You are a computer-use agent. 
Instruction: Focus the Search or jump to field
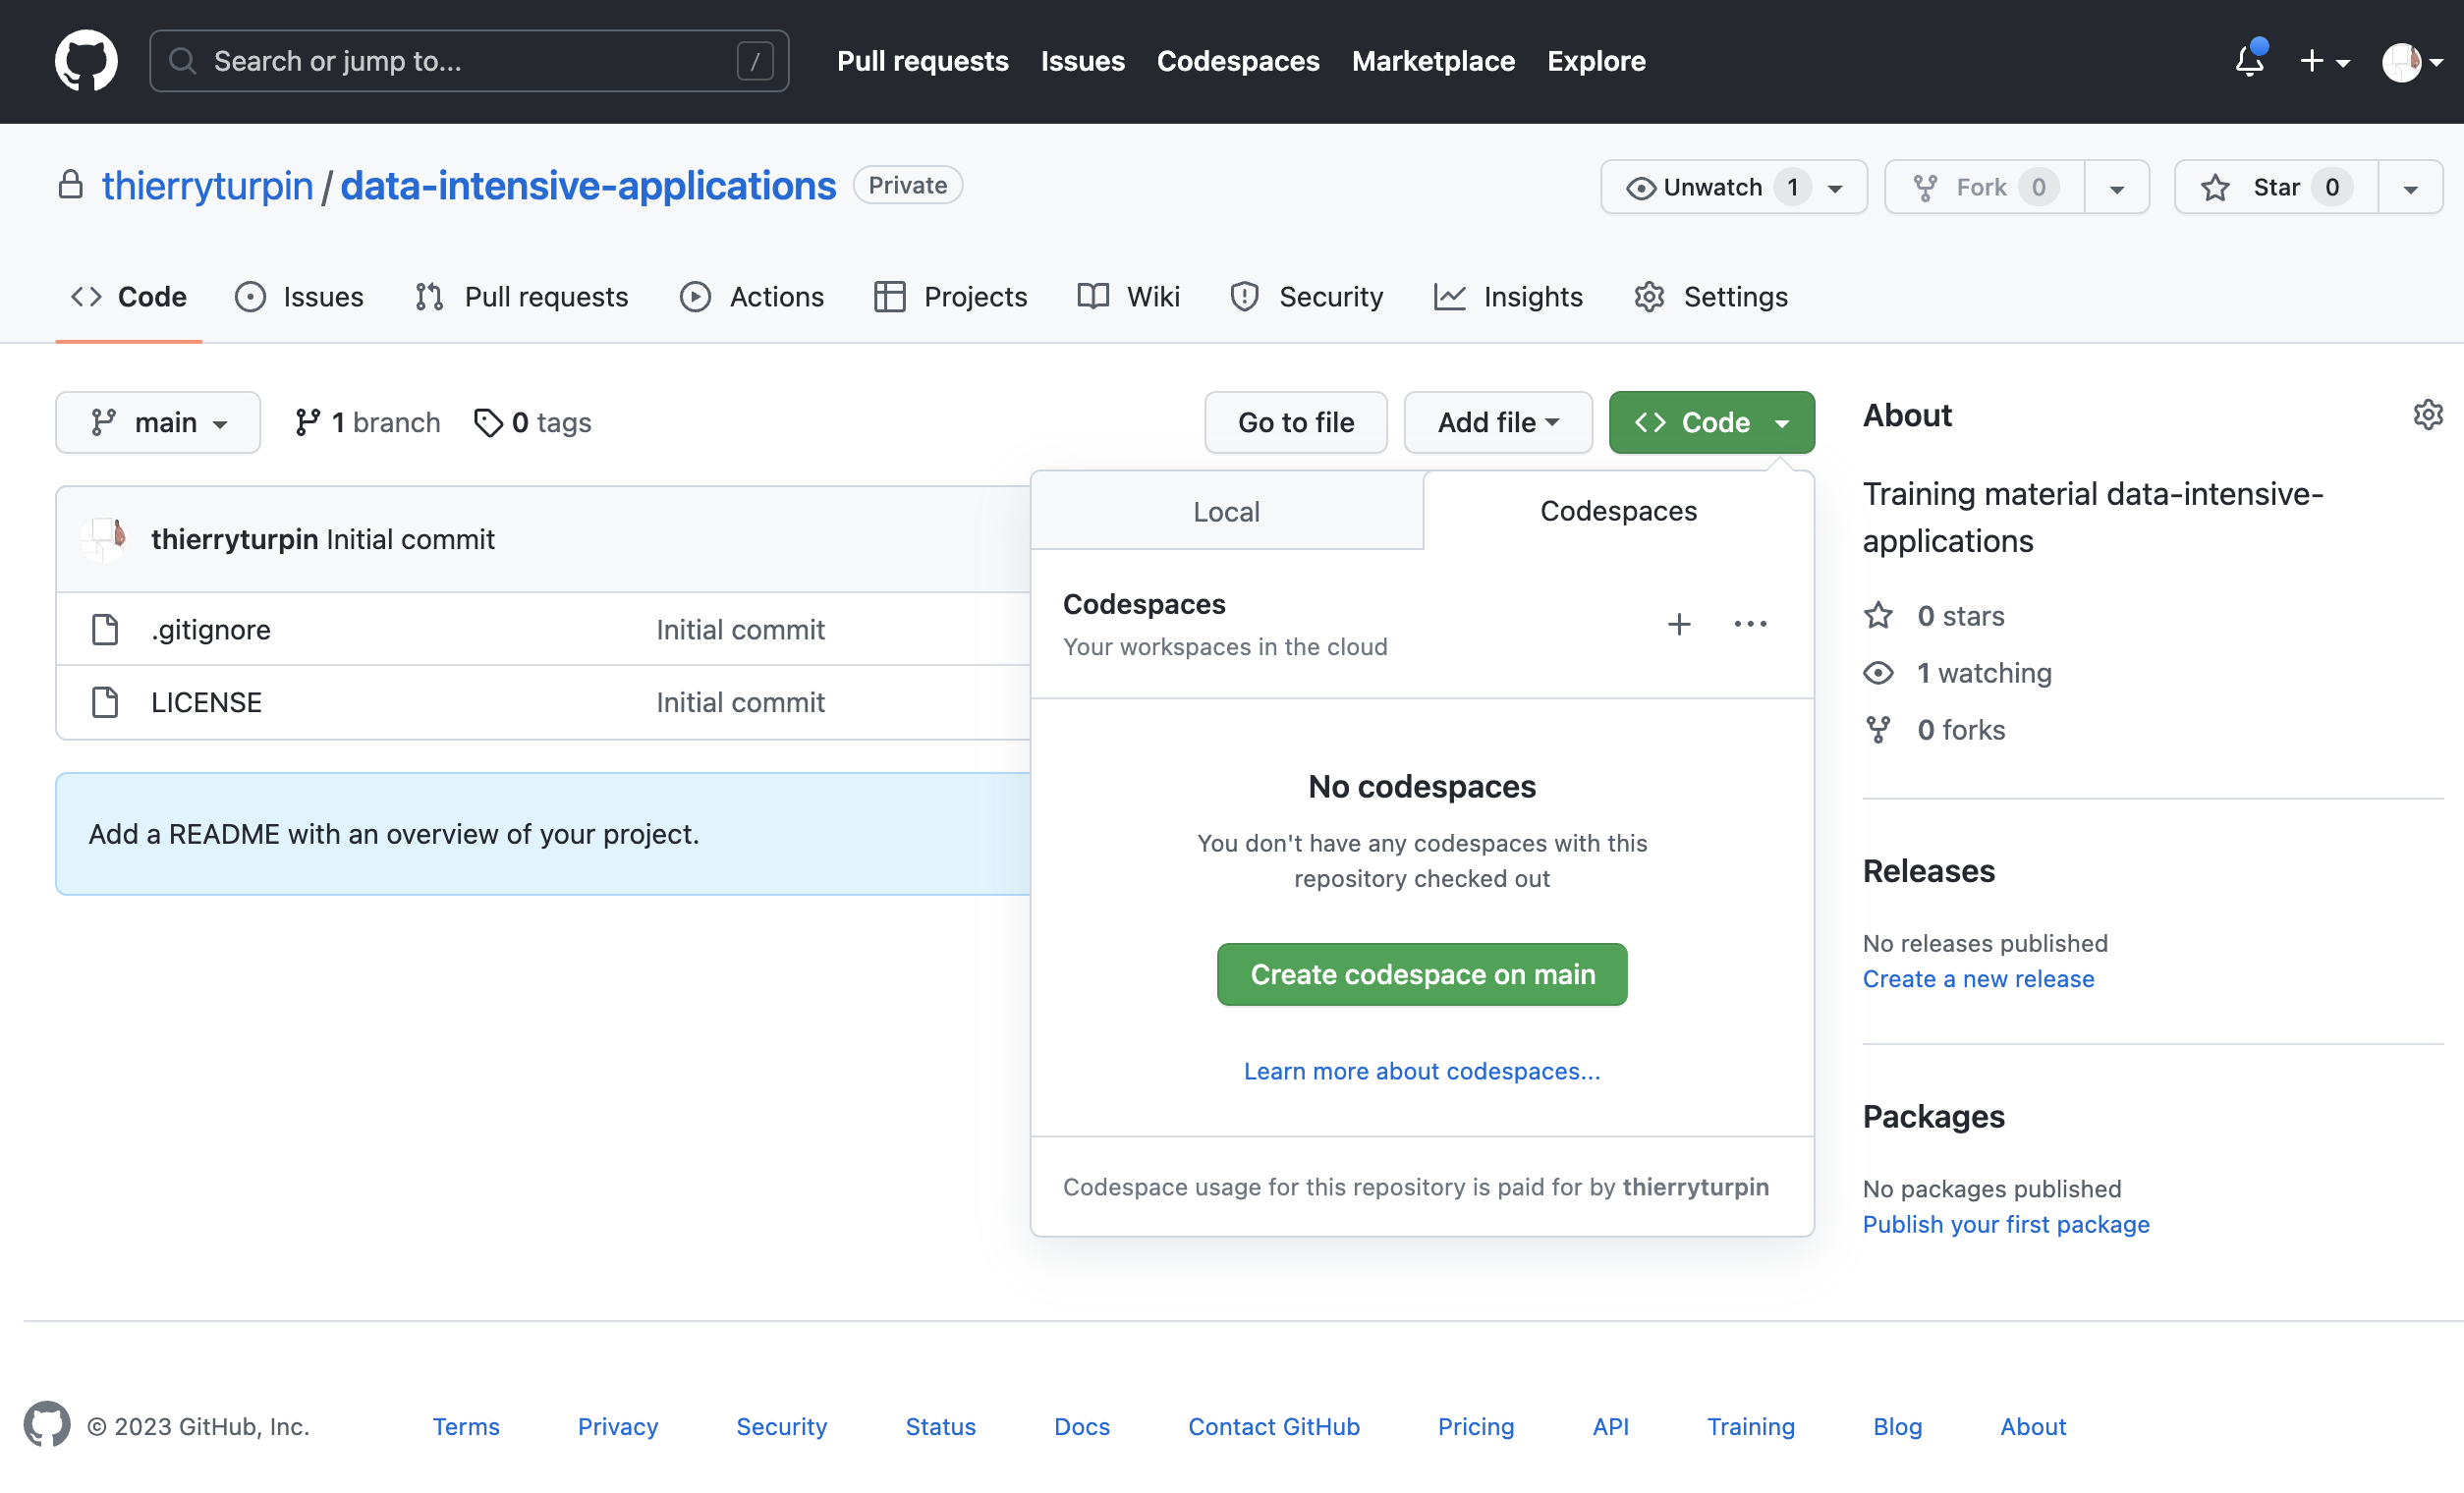click(x=468, y=61)
